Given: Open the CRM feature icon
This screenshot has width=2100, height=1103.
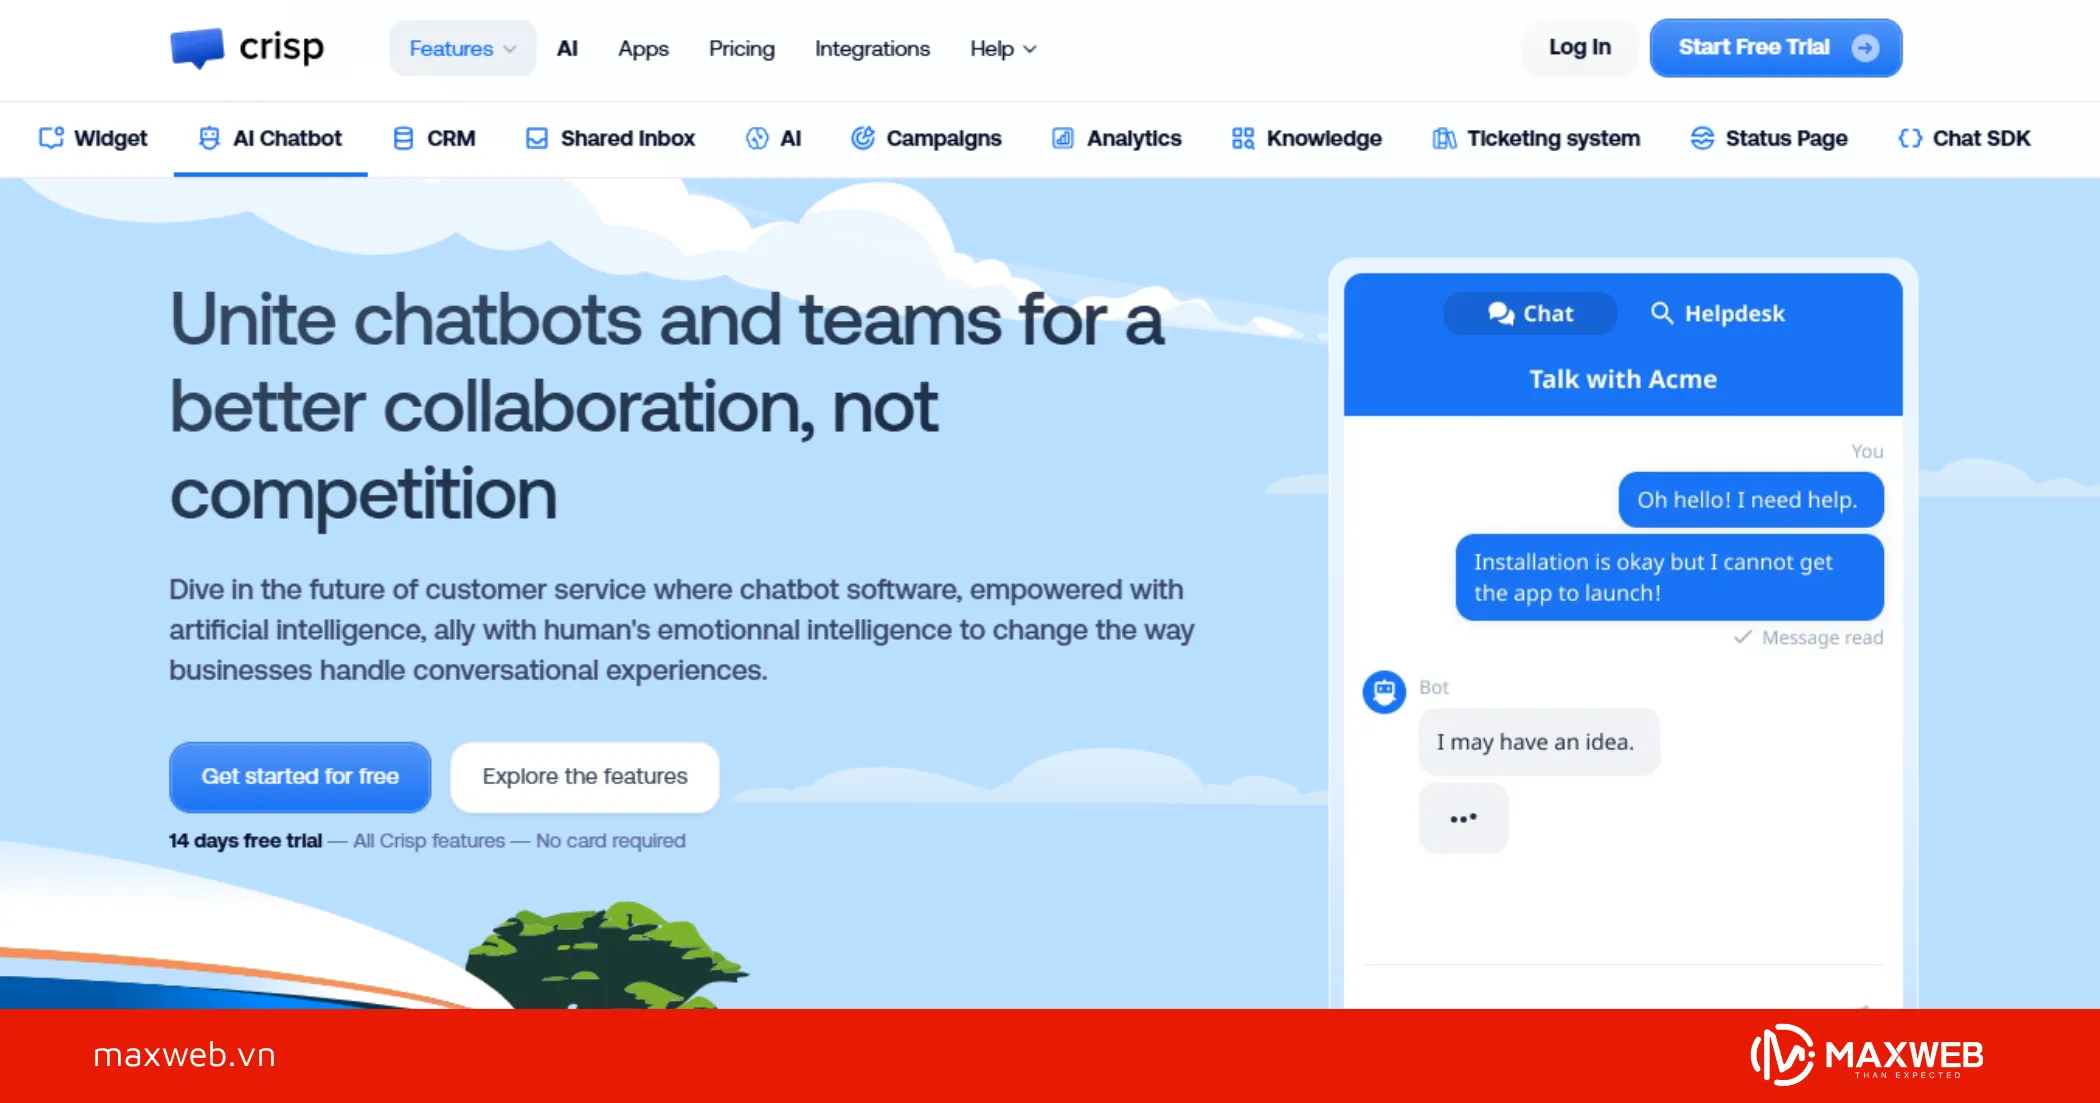Looking at the screenshot, I should tap(403, 138).
